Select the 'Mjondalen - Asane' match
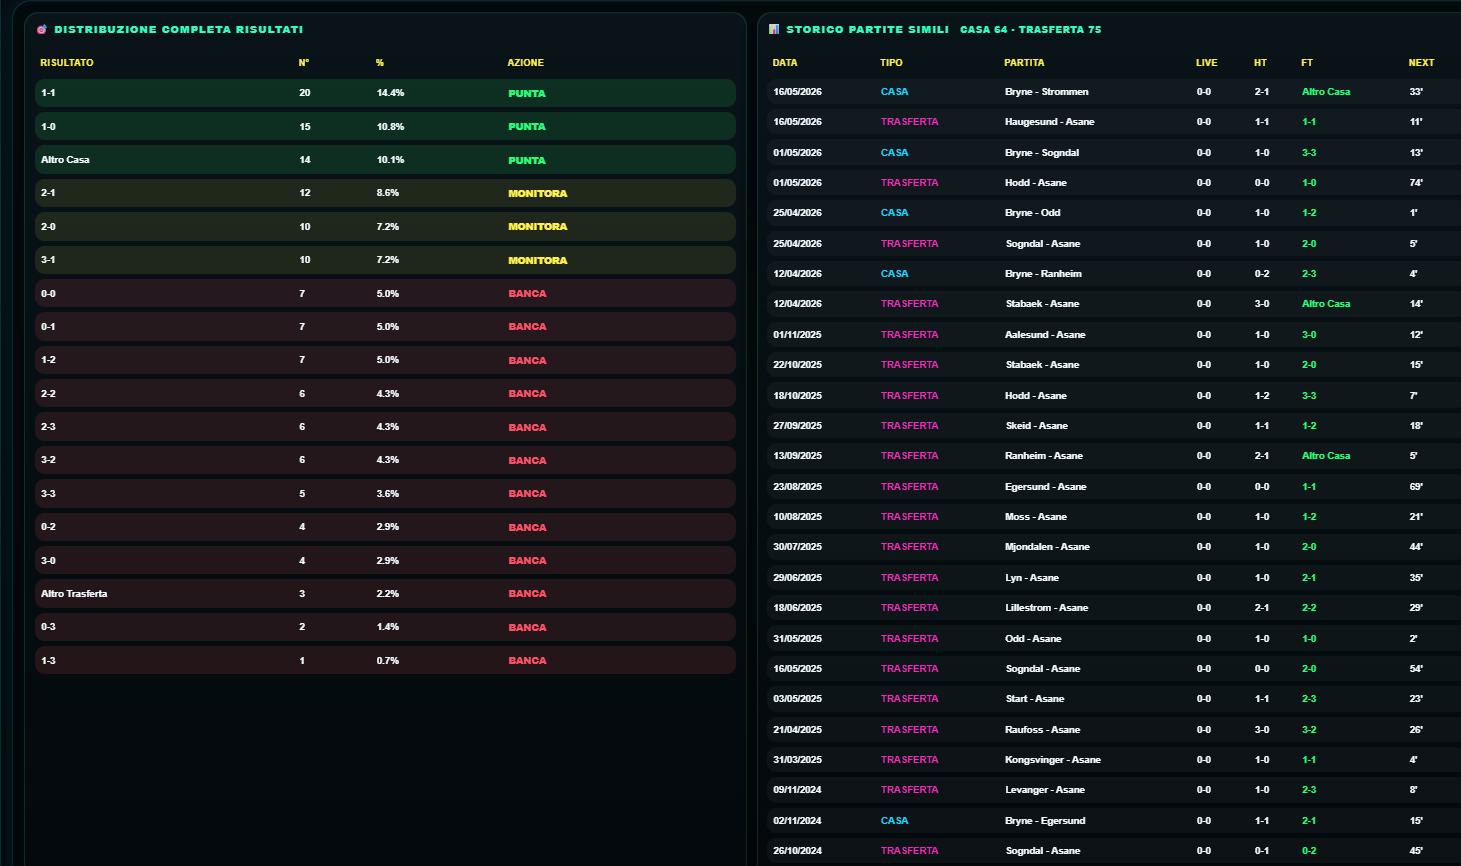This screenshot has height=866, width=1461. (1047, 547)
